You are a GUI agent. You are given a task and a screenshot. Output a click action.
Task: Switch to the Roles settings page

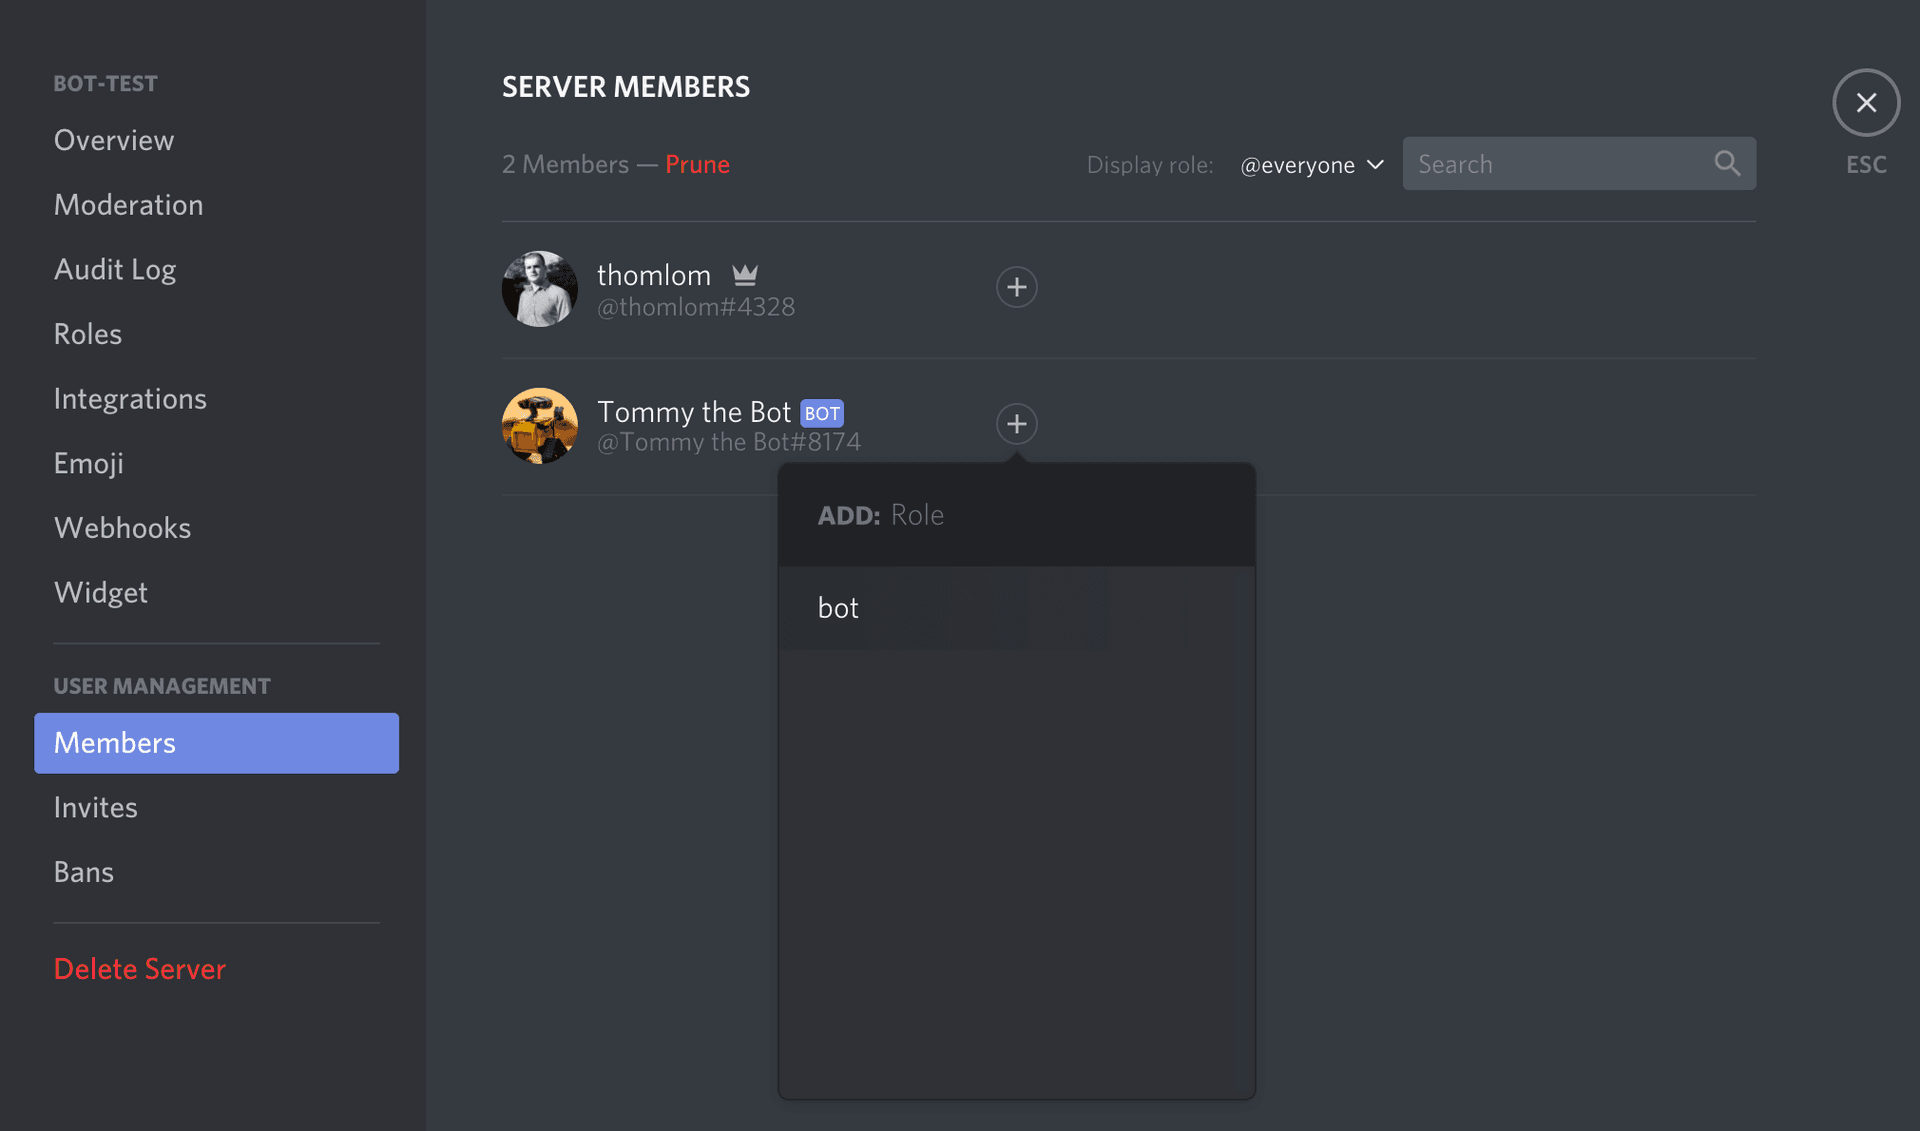pyautogui.click(x=88, y=333)
